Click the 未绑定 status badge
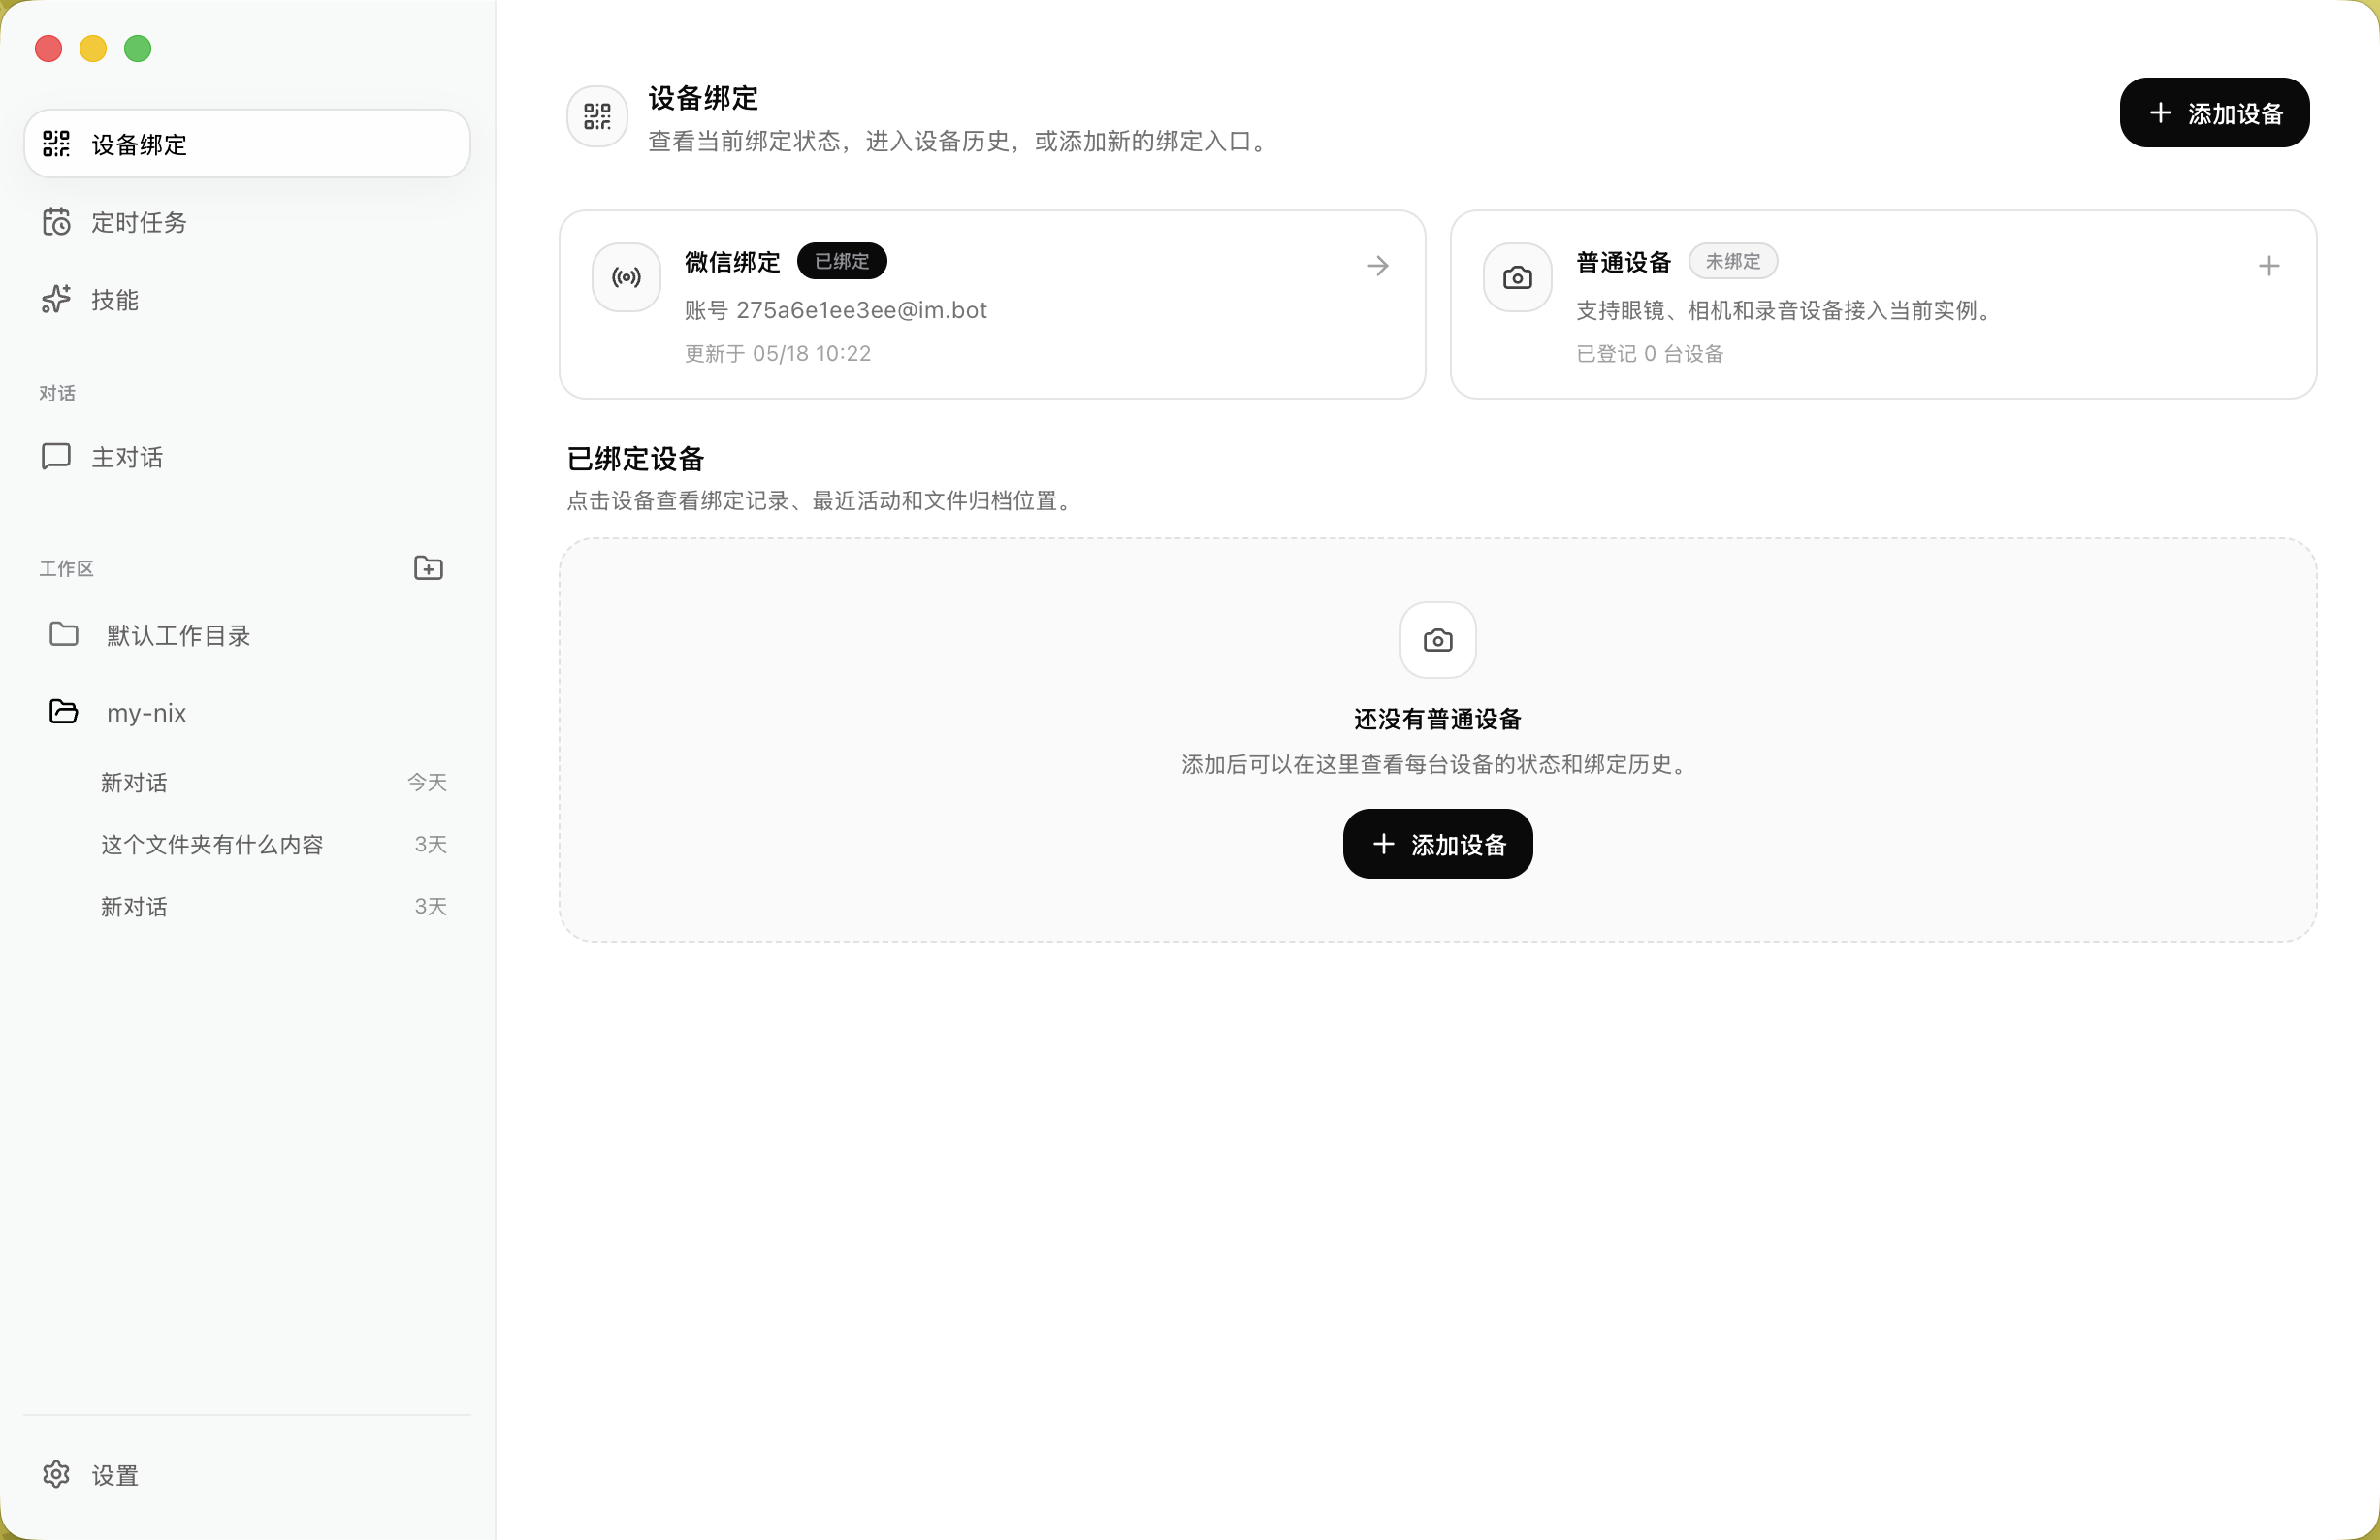The width and height of the screenshot is (2380, 1540). 1732,261
